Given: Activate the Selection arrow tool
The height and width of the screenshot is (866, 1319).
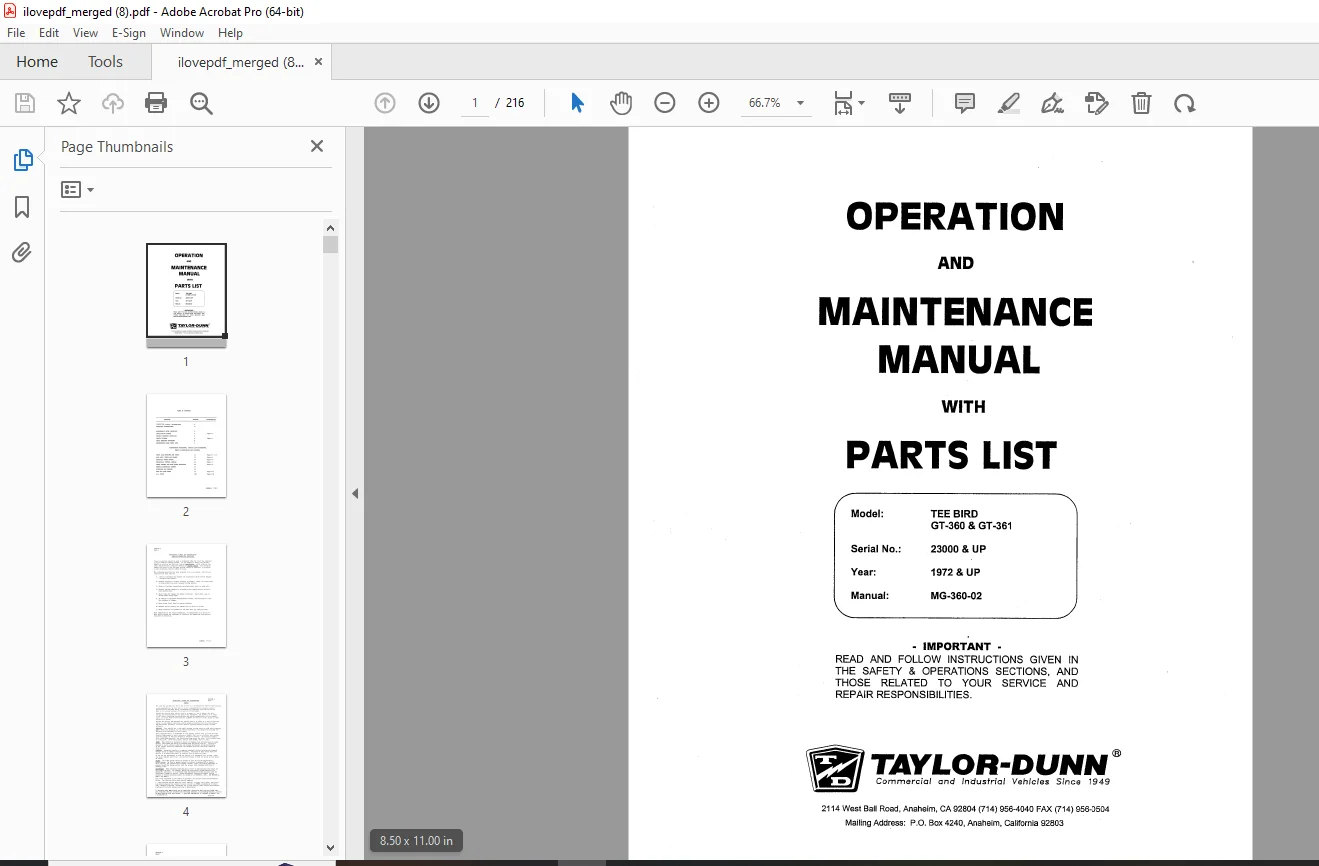Looking at the screenshot, I should click(577, 103).
